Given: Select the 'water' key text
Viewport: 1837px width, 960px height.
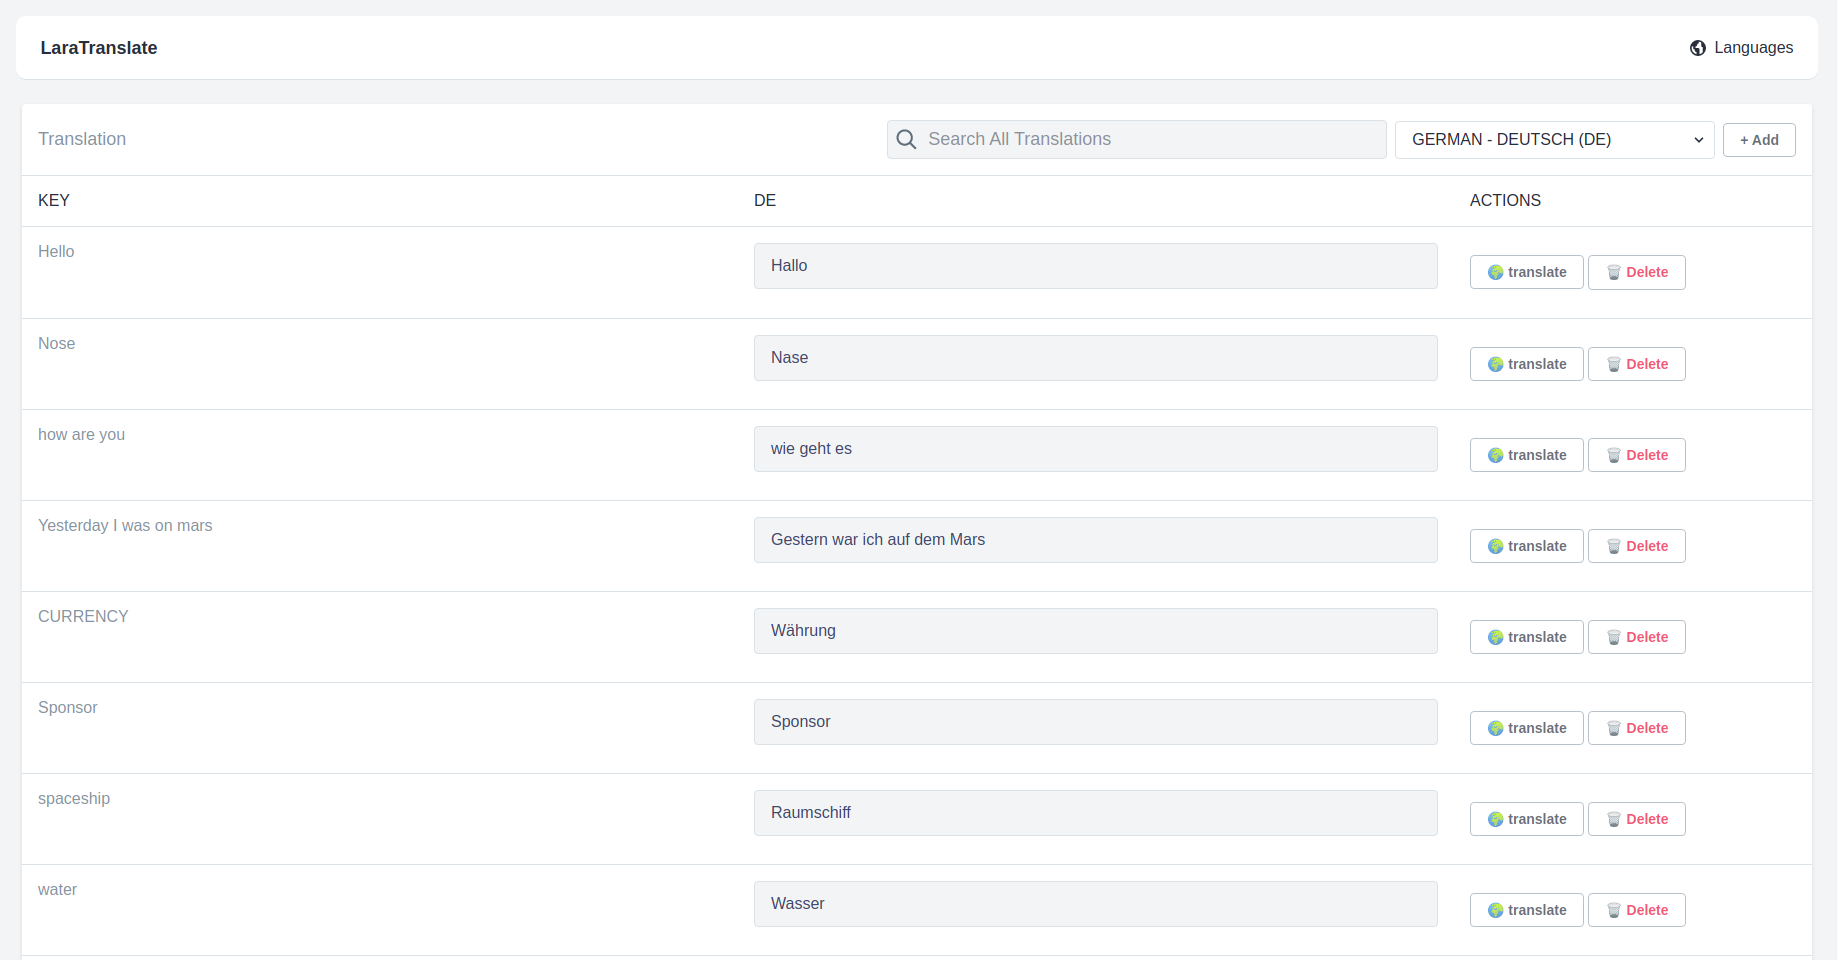Looking at the screenshot, I should click(57, 890).
